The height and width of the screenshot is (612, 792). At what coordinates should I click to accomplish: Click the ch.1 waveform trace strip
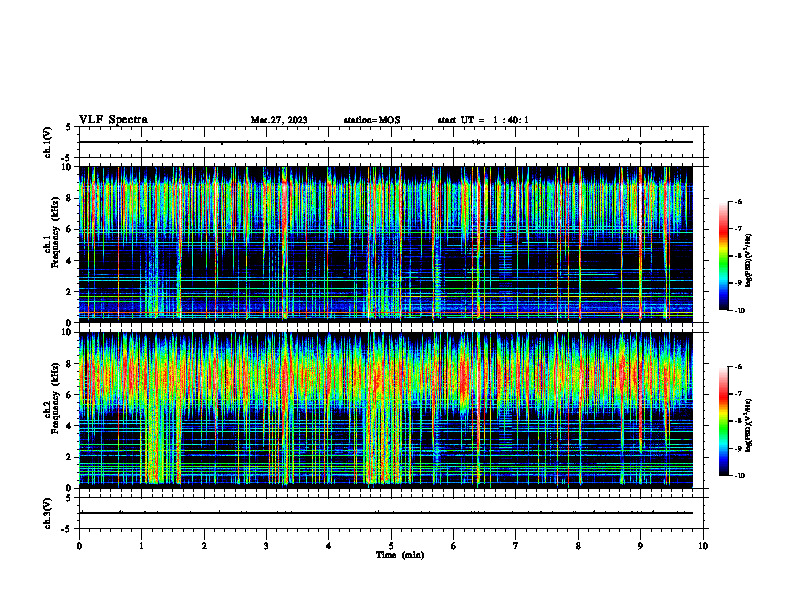[386, 142]
